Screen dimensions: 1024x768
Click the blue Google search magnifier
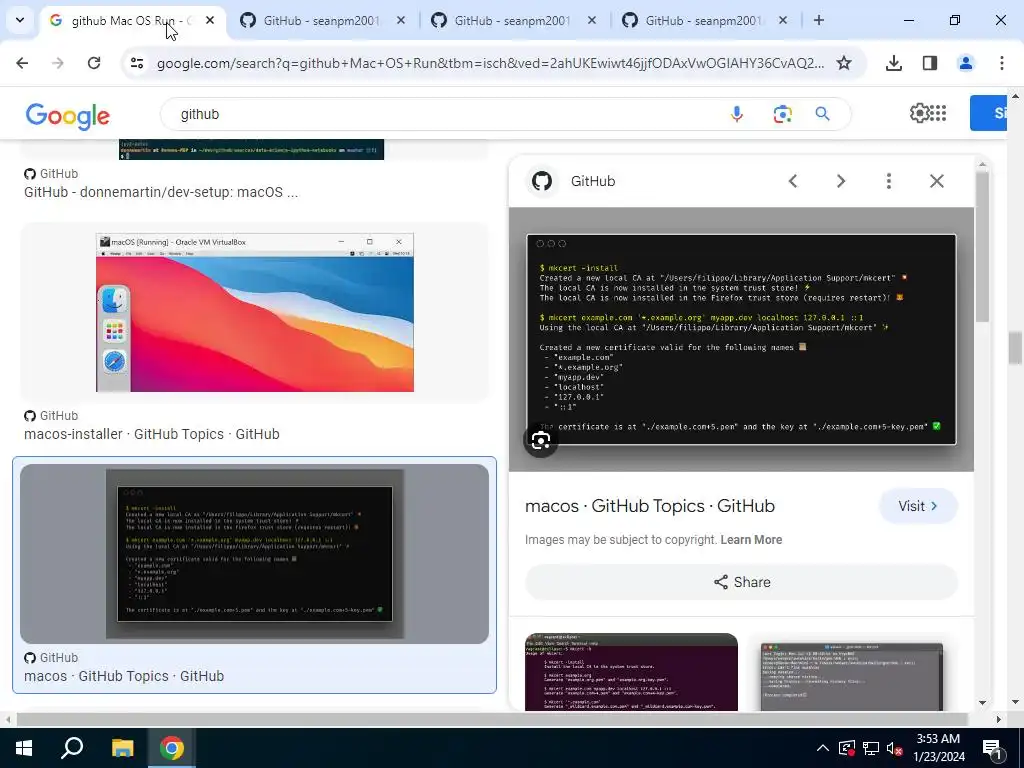click(822, 114)
